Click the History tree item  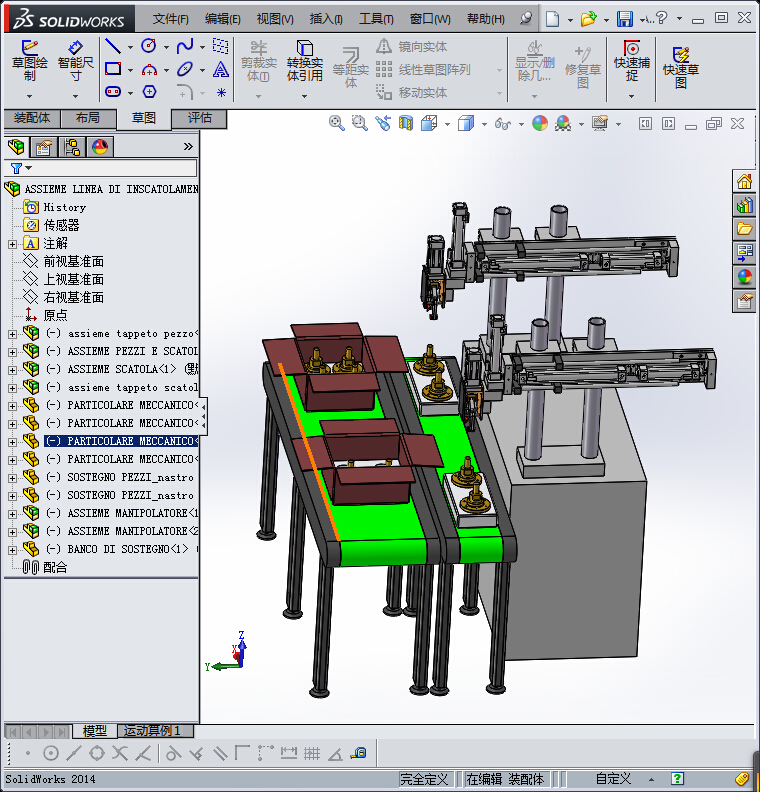[65, 208]
